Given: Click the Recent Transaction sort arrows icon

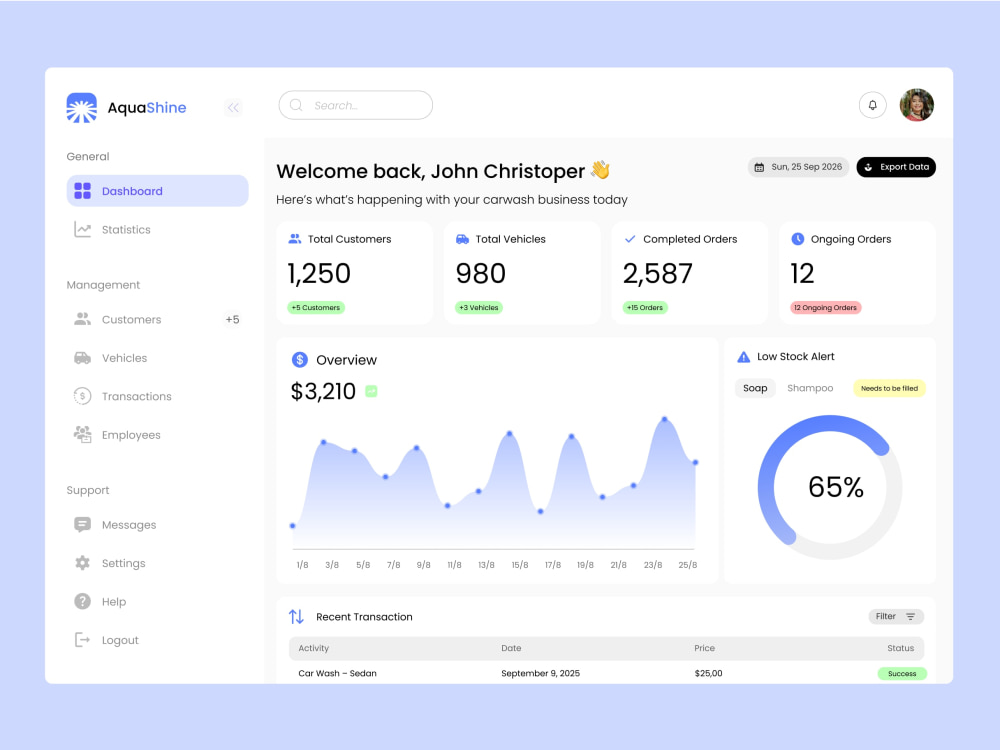Looking at the screenshot, I should coord(296,617).
